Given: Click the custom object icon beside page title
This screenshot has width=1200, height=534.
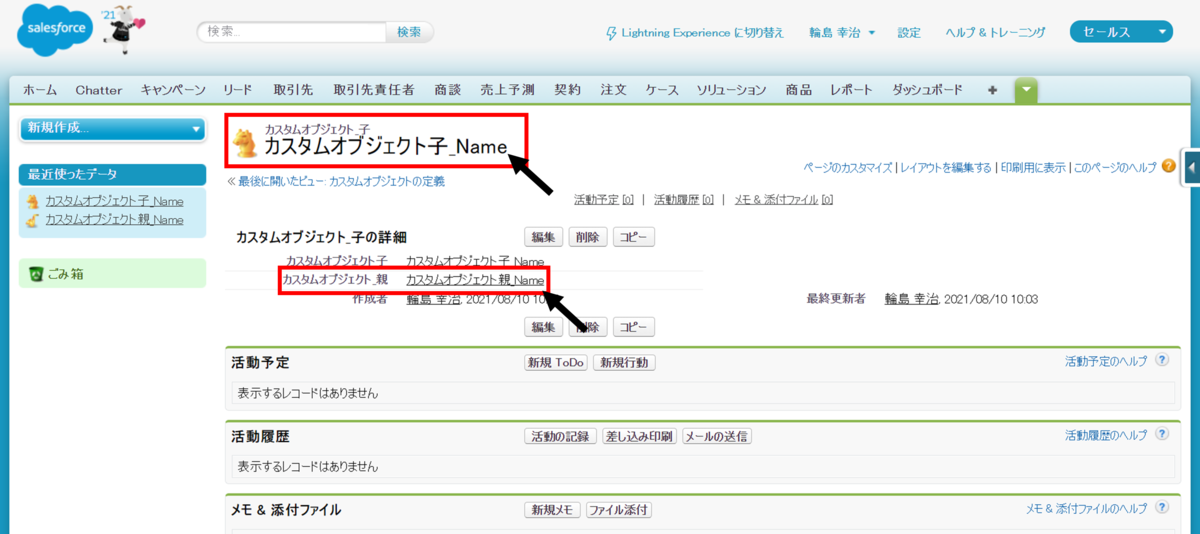Looking at the screenshot, I should pyautogui.click(x=246, y=145).
